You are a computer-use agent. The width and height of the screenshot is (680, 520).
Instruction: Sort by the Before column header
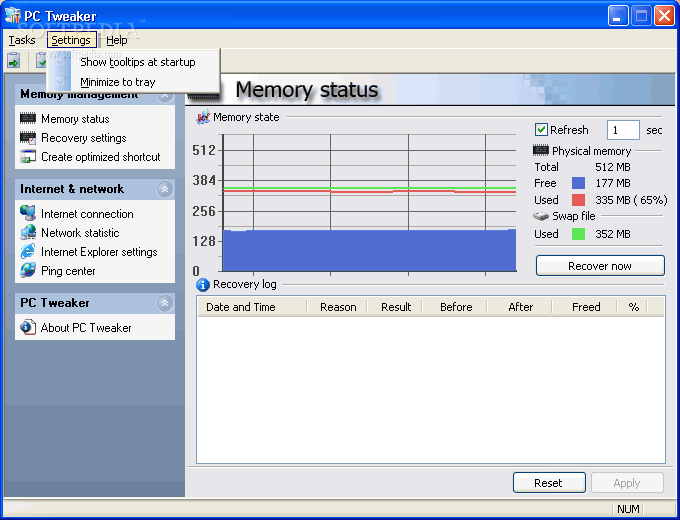[455, 307]
